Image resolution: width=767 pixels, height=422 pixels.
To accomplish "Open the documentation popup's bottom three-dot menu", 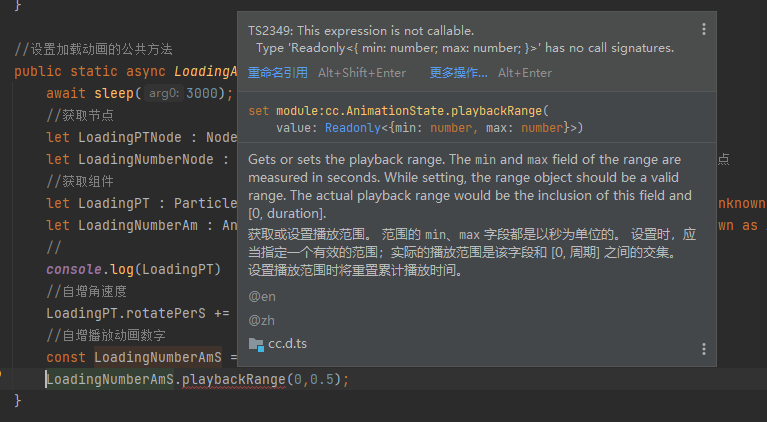I will pyautogui.click(x=704, y=348).
